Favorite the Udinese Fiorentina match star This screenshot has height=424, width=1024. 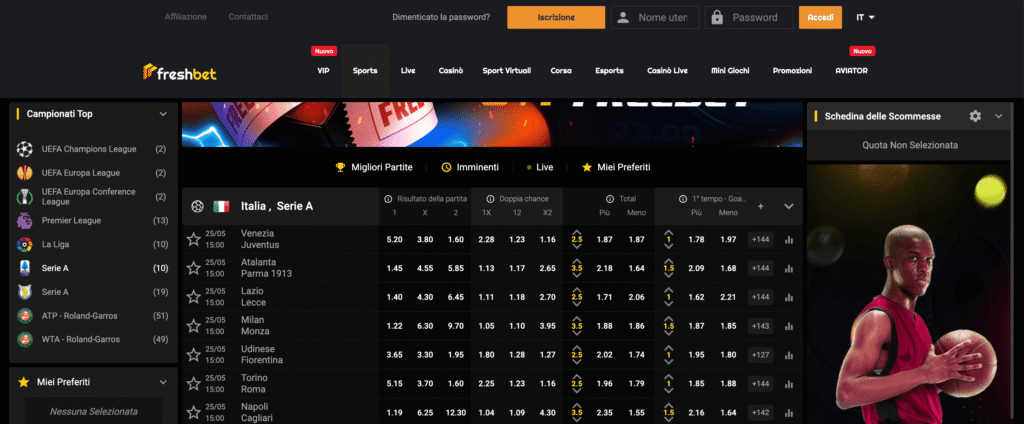193,355
